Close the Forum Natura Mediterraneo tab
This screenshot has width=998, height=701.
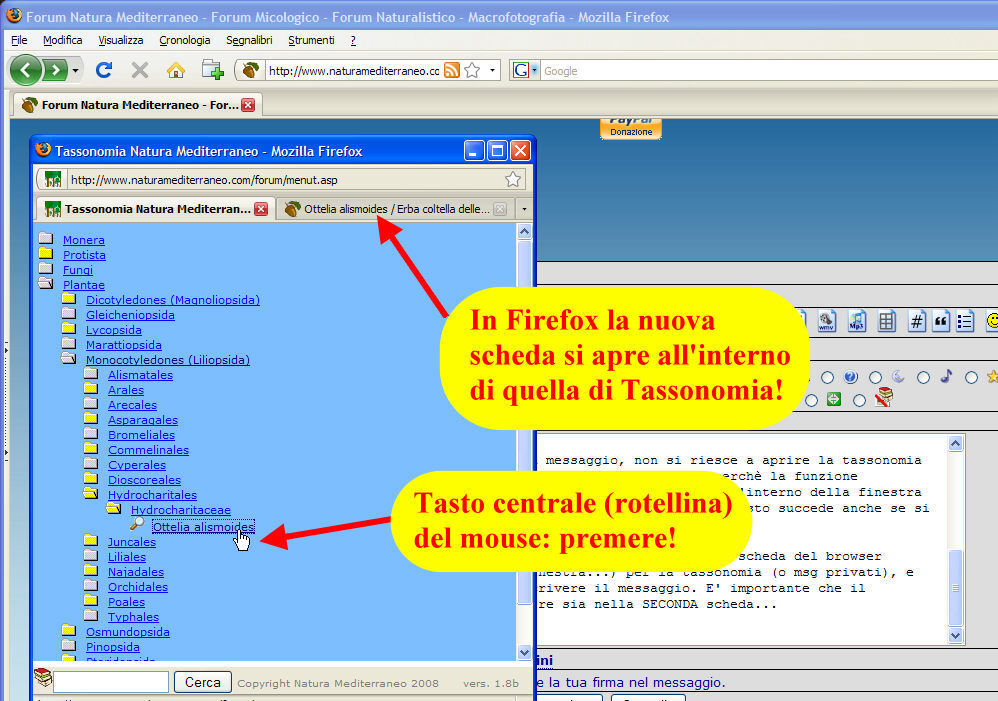coord(248,105)
